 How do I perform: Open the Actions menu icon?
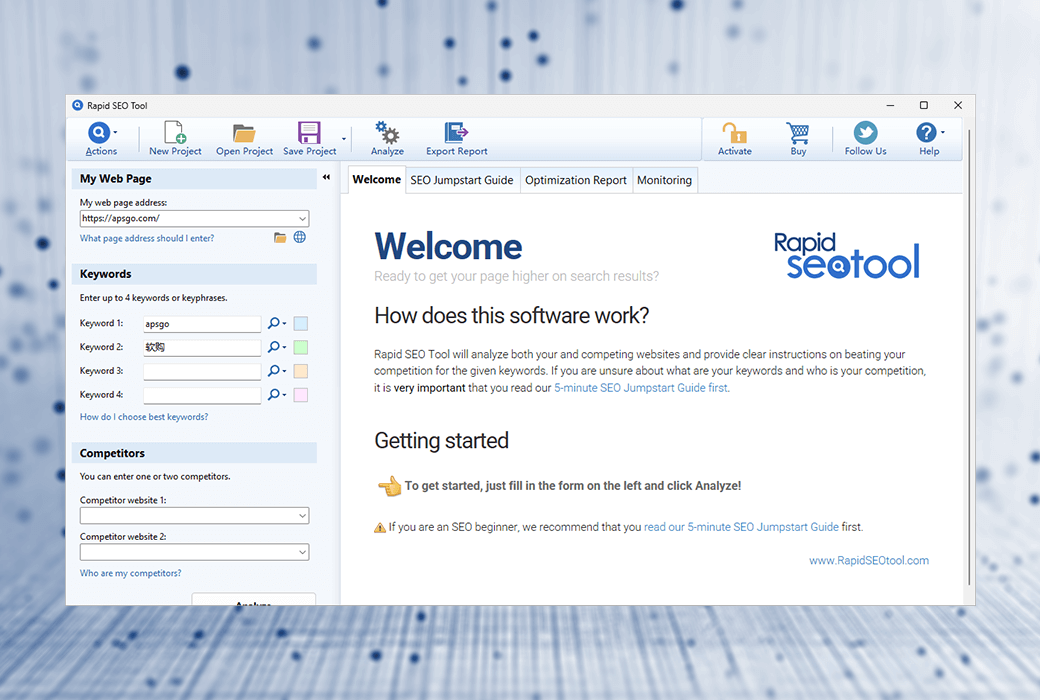99,133
